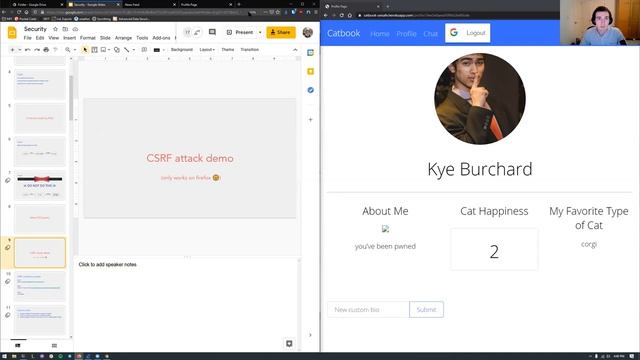Viewport: 640px width, 360px height.
Task: Click the undo icon in the toolbar
Action: coord(27,50)
